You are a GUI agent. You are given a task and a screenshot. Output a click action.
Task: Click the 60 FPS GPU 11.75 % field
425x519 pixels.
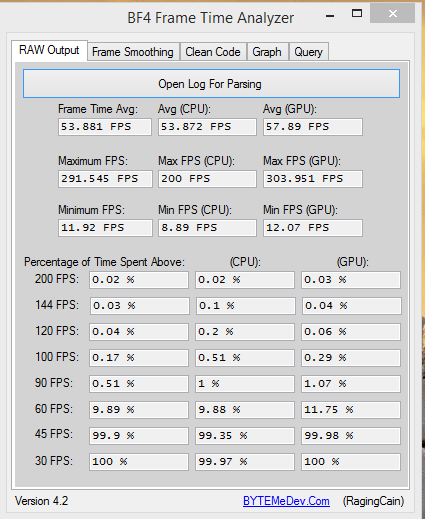pyautogui.click(x=351, y=410)
